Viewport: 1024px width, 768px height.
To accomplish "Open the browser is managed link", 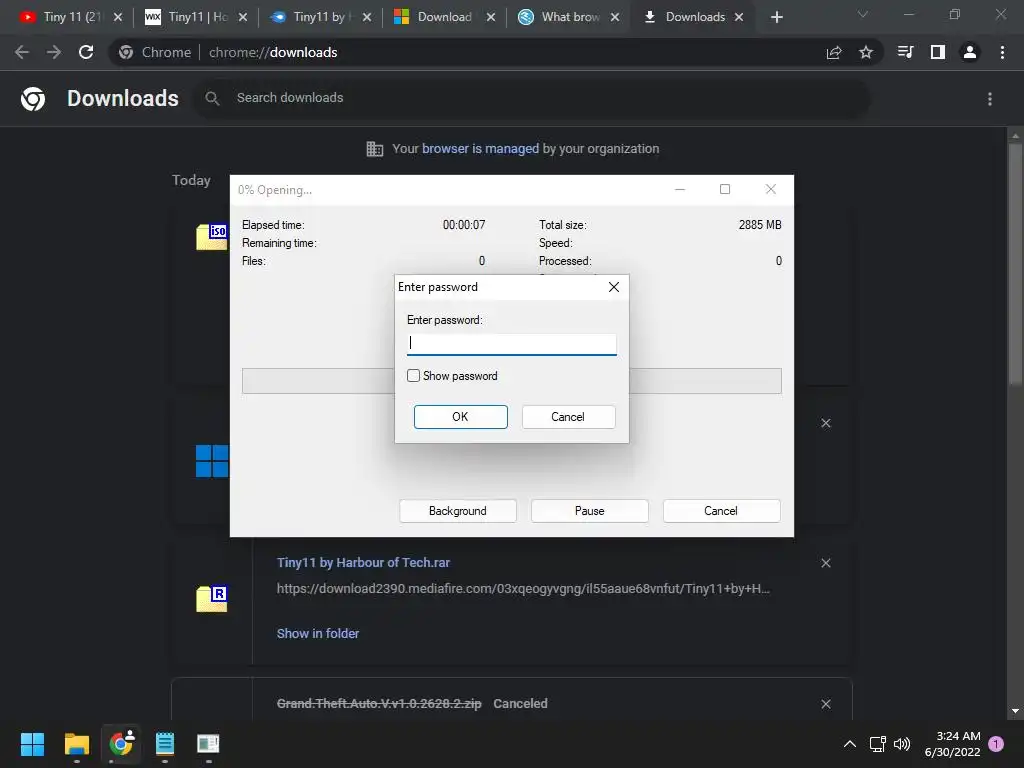I will [x=481, y=149].
